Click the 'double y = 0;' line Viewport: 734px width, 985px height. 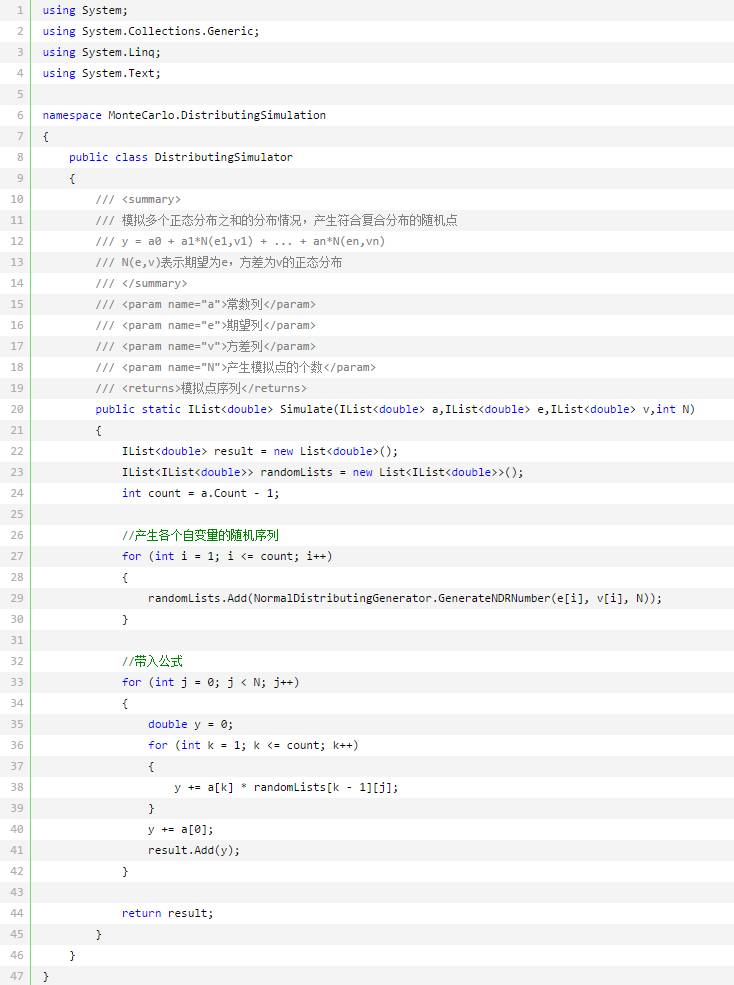tap(190, 724)
